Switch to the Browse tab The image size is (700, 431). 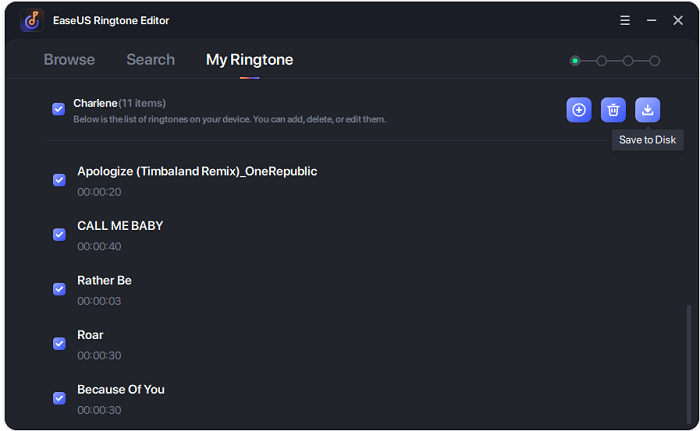pos(69,60)
